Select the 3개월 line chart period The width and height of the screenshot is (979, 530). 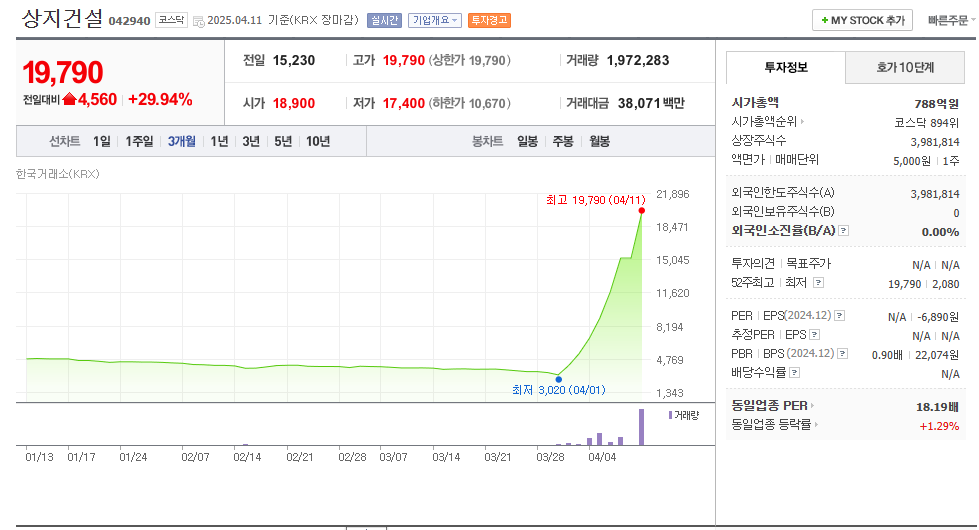coord(182,142)
